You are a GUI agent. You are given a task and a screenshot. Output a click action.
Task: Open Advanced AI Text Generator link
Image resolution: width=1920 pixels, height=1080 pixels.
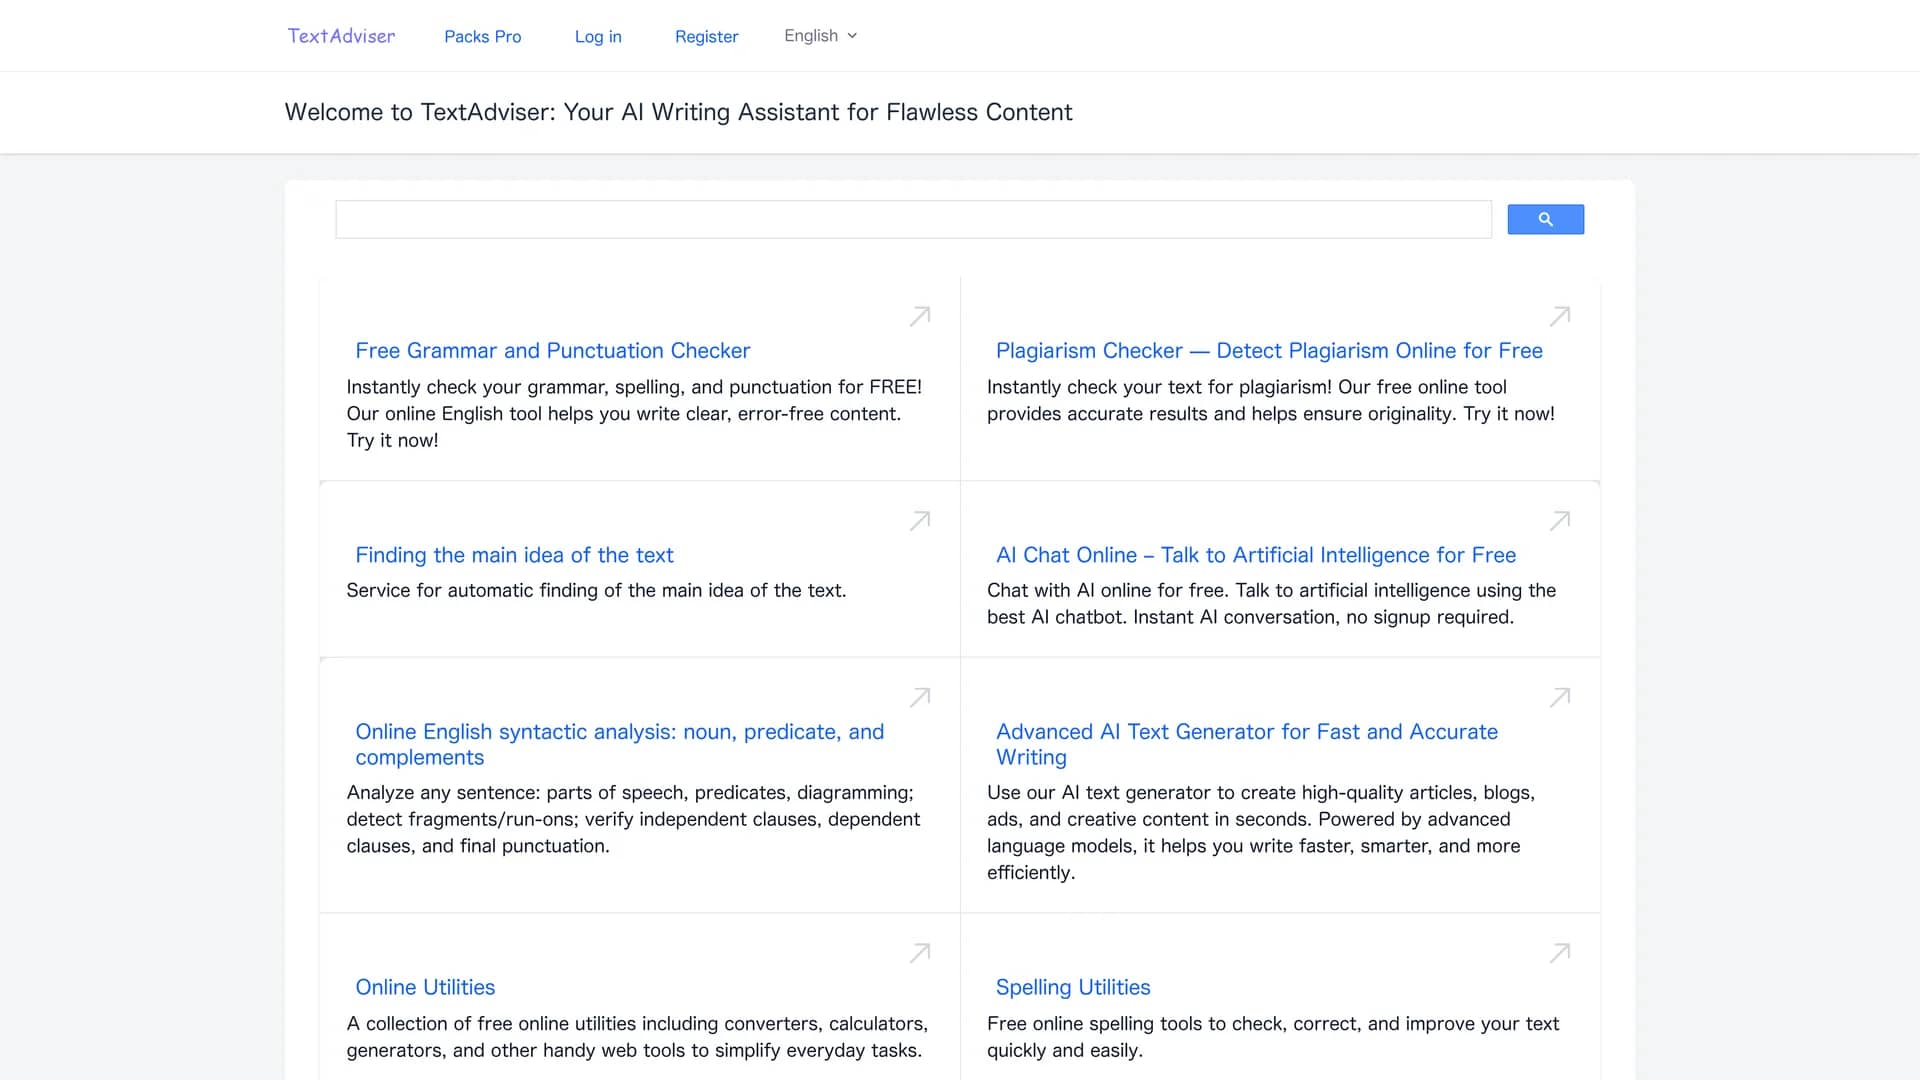click(1247, 744)
